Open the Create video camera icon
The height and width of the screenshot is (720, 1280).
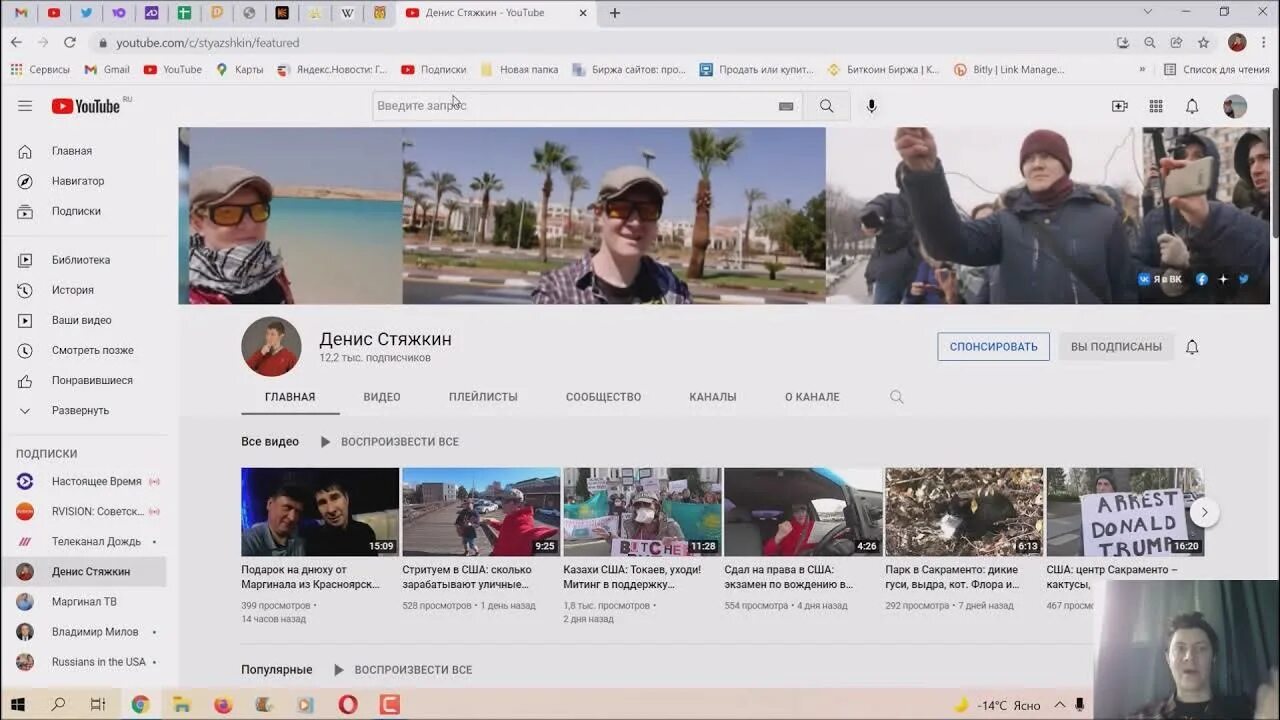[1120, 106]
